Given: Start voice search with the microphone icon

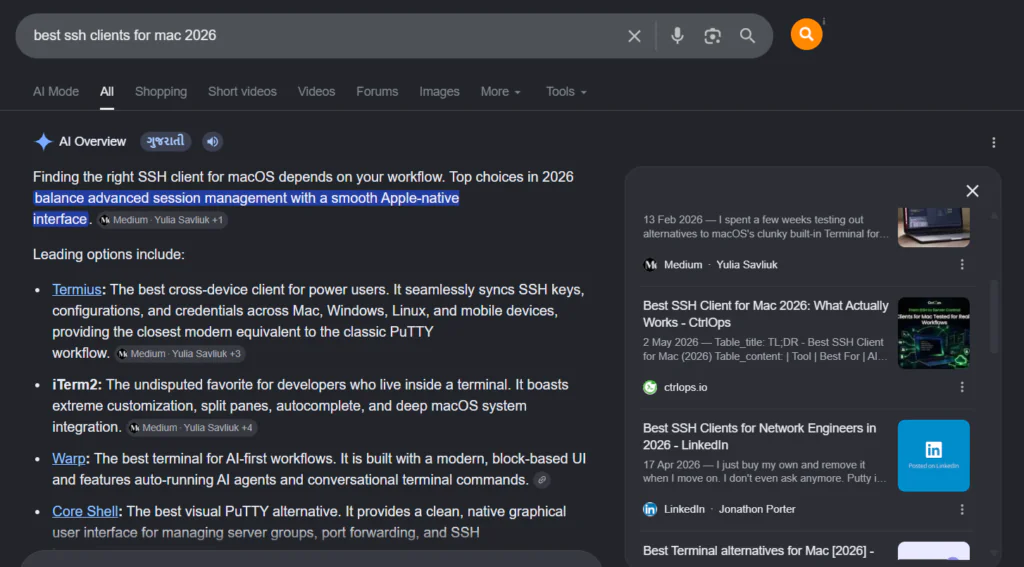Looking at the screenshot, I should 677,36.
